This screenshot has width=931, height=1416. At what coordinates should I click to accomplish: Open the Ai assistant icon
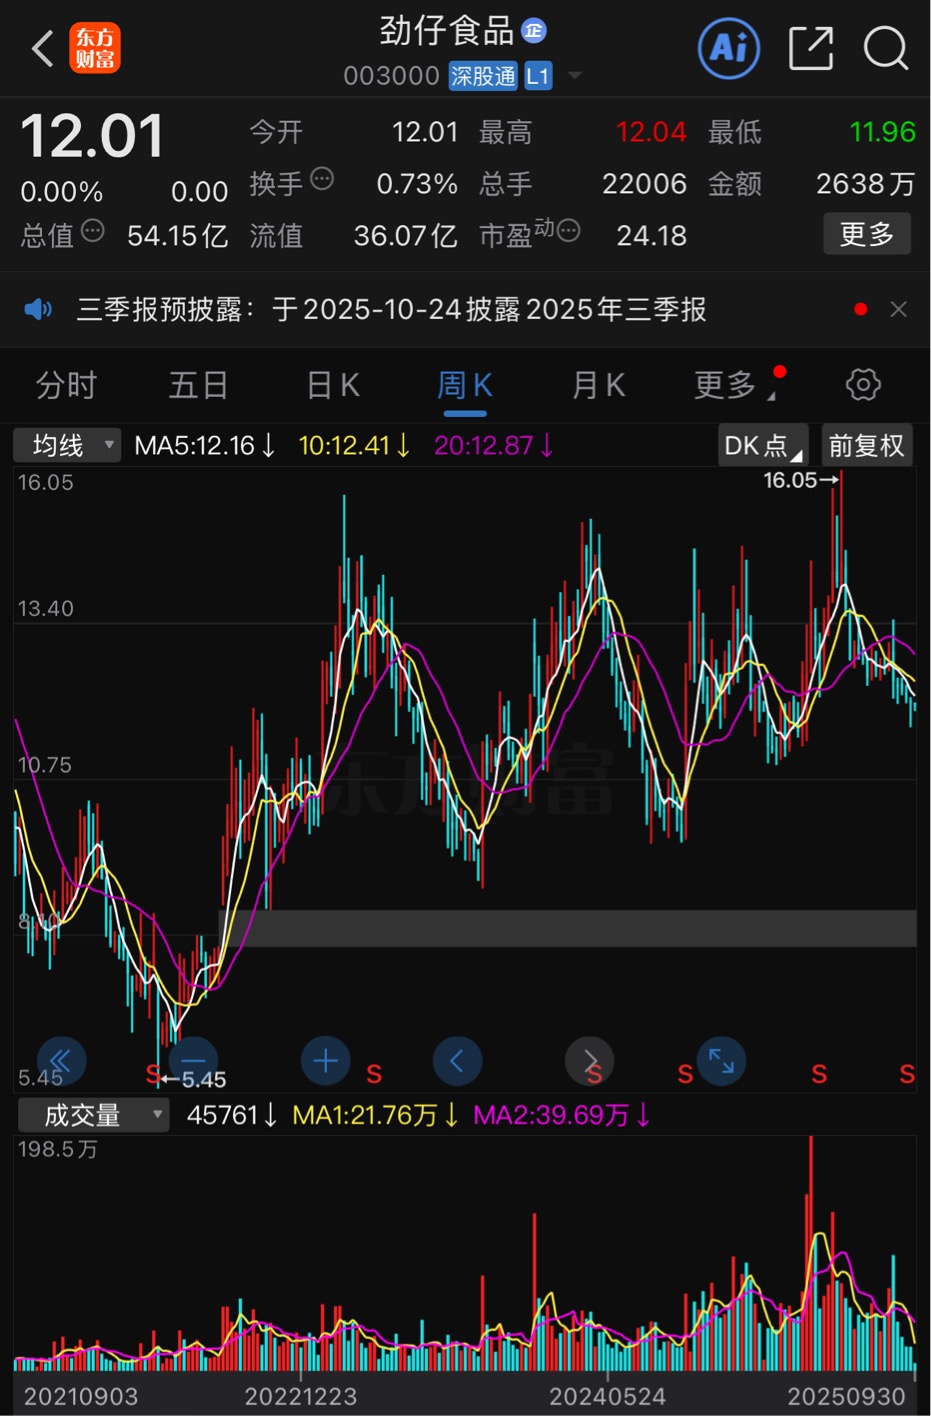[x=729, y=47]
